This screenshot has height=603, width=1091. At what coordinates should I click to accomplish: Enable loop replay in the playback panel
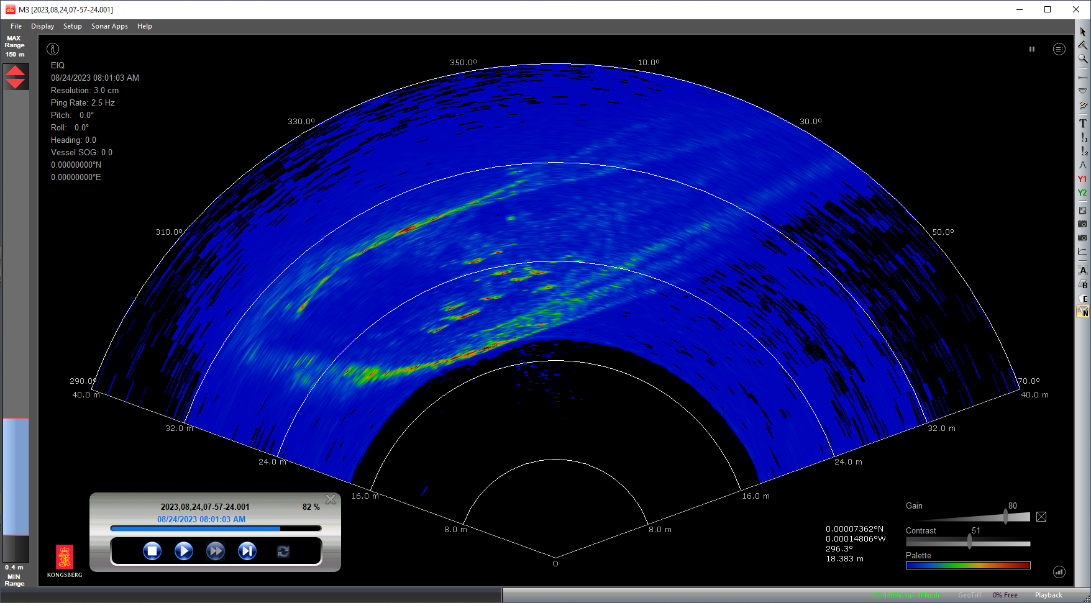click(283, 550)
